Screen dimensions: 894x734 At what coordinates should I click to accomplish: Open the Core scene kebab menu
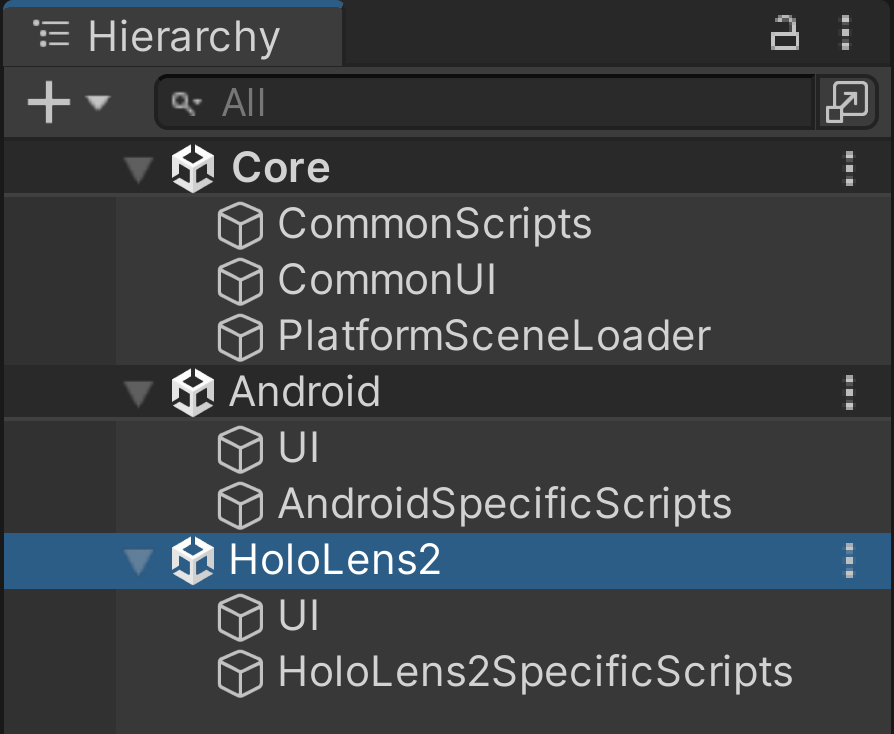(x=850, y=168)
